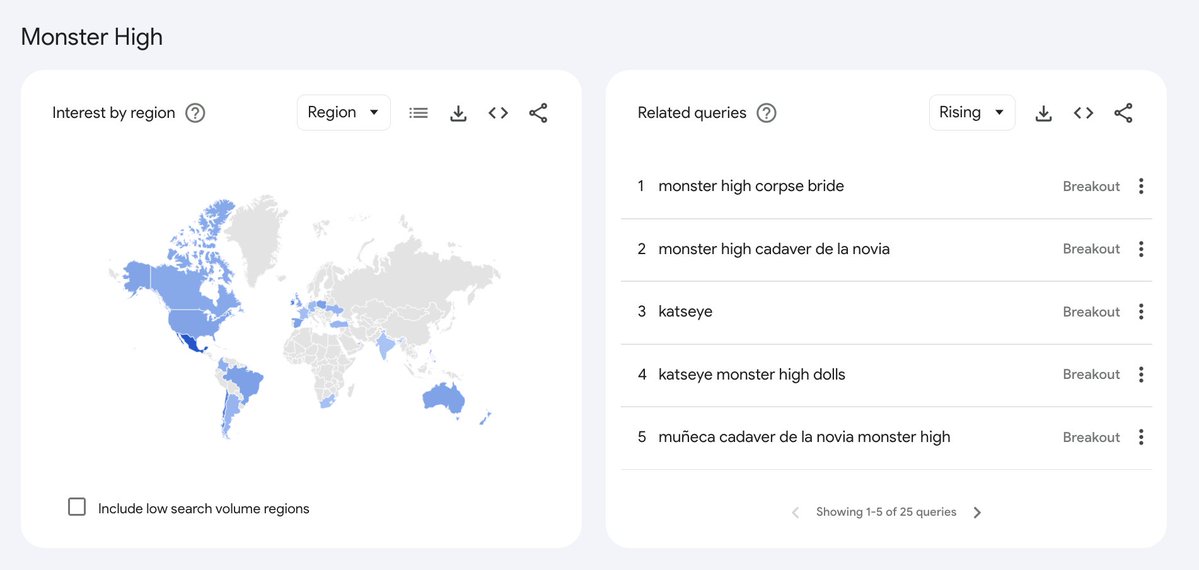Click the Interest by region title
Image resolution: width=1199 pixels, height=570 pixels.
click(114, 113)
